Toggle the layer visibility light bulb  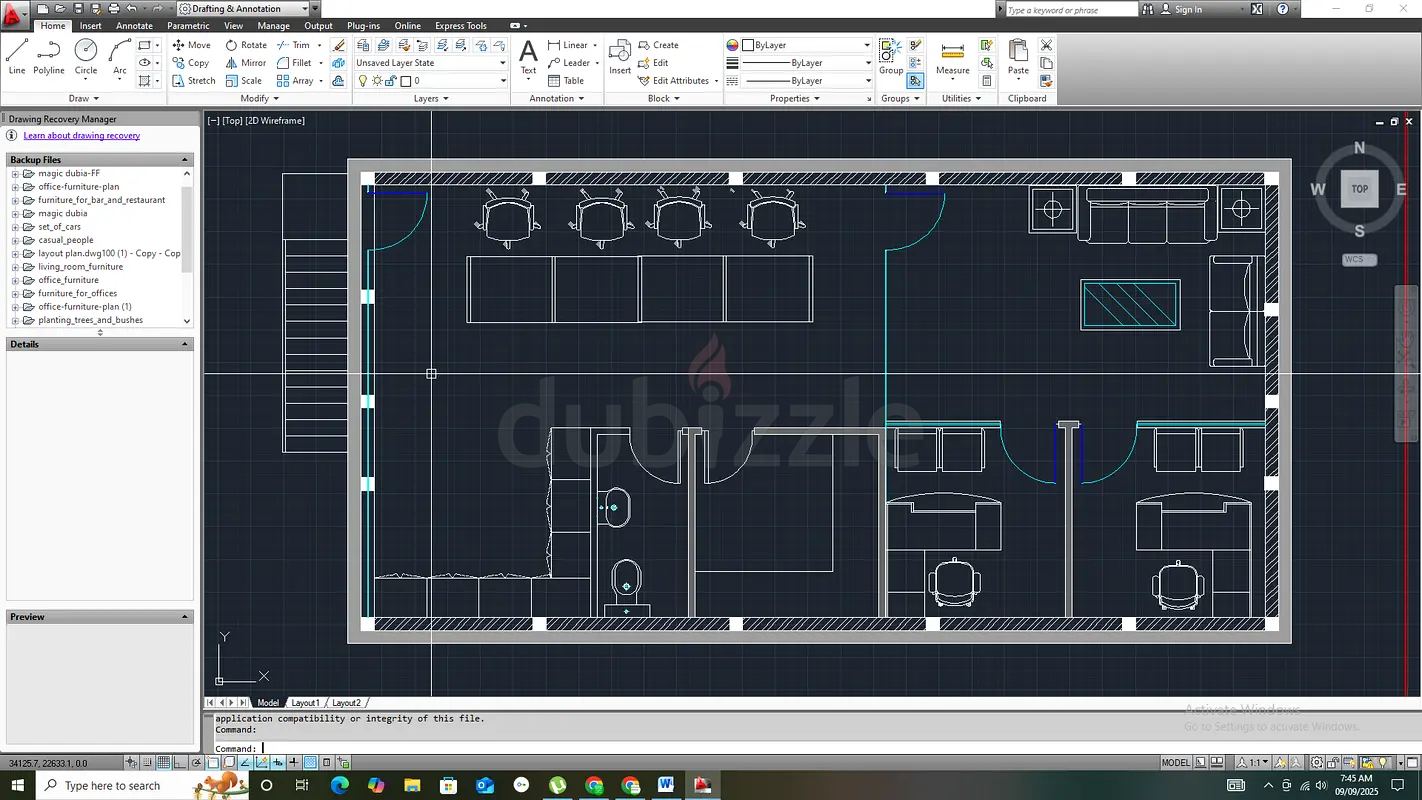[364, 81]
